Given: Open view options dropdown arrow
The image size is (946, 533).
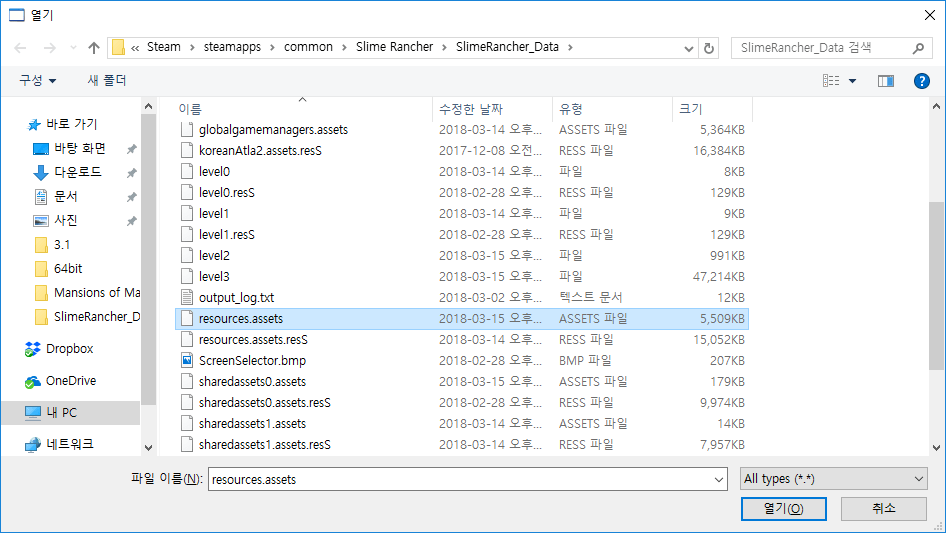Looking at the screenshot, I should click(x=852, y=81).
